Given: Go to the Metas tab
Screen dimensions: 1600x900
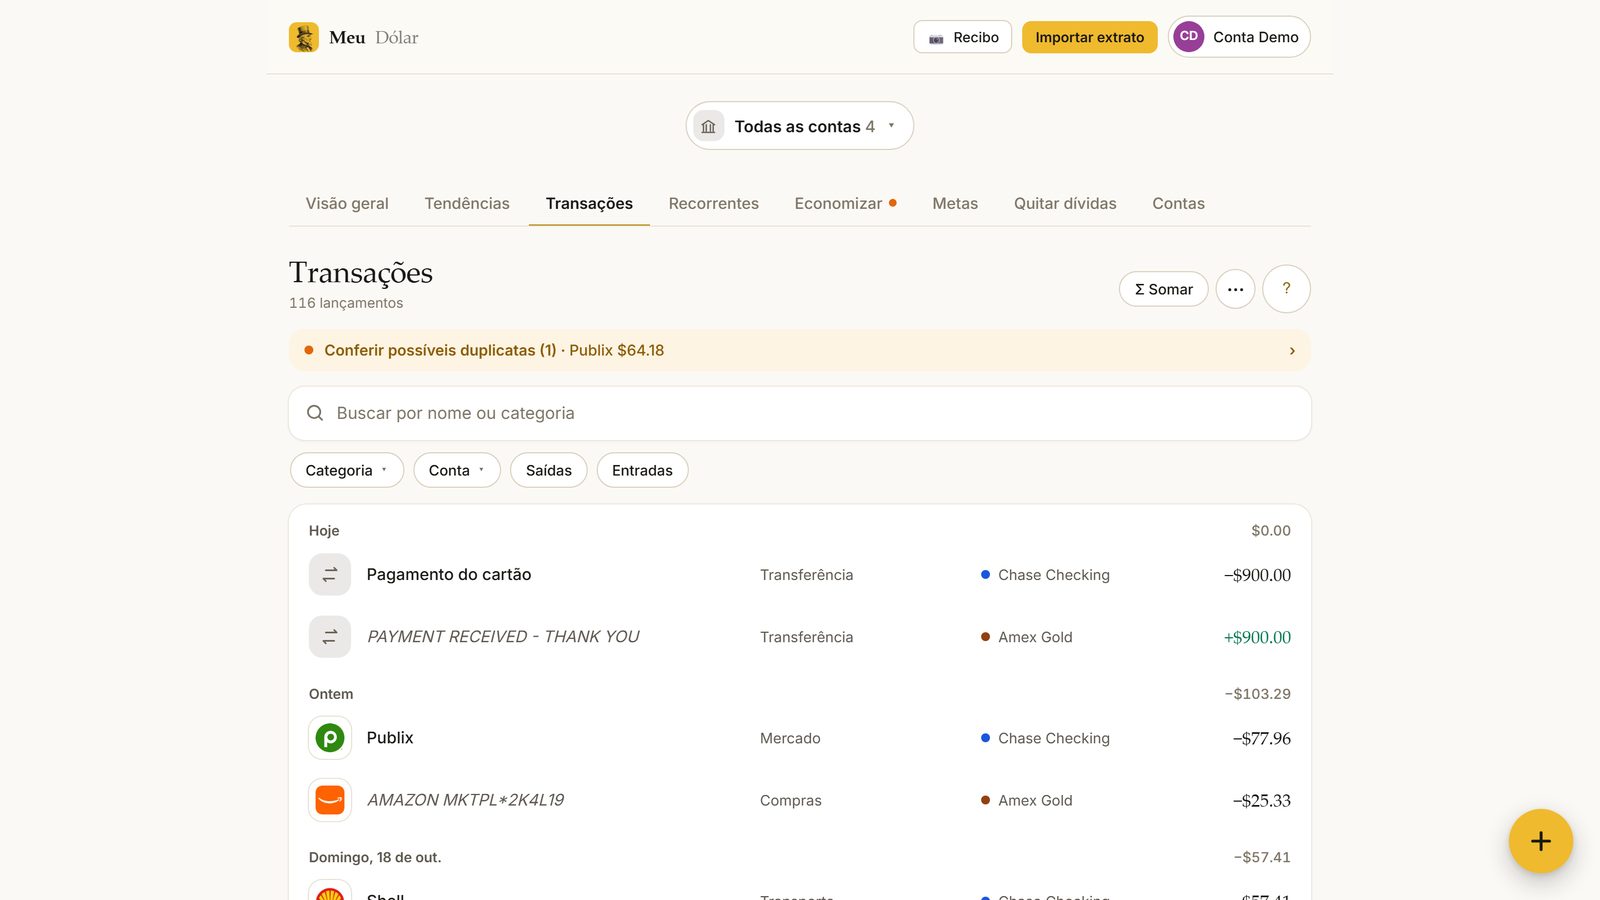Looking at the screenshot, I should tap(955, 203).
